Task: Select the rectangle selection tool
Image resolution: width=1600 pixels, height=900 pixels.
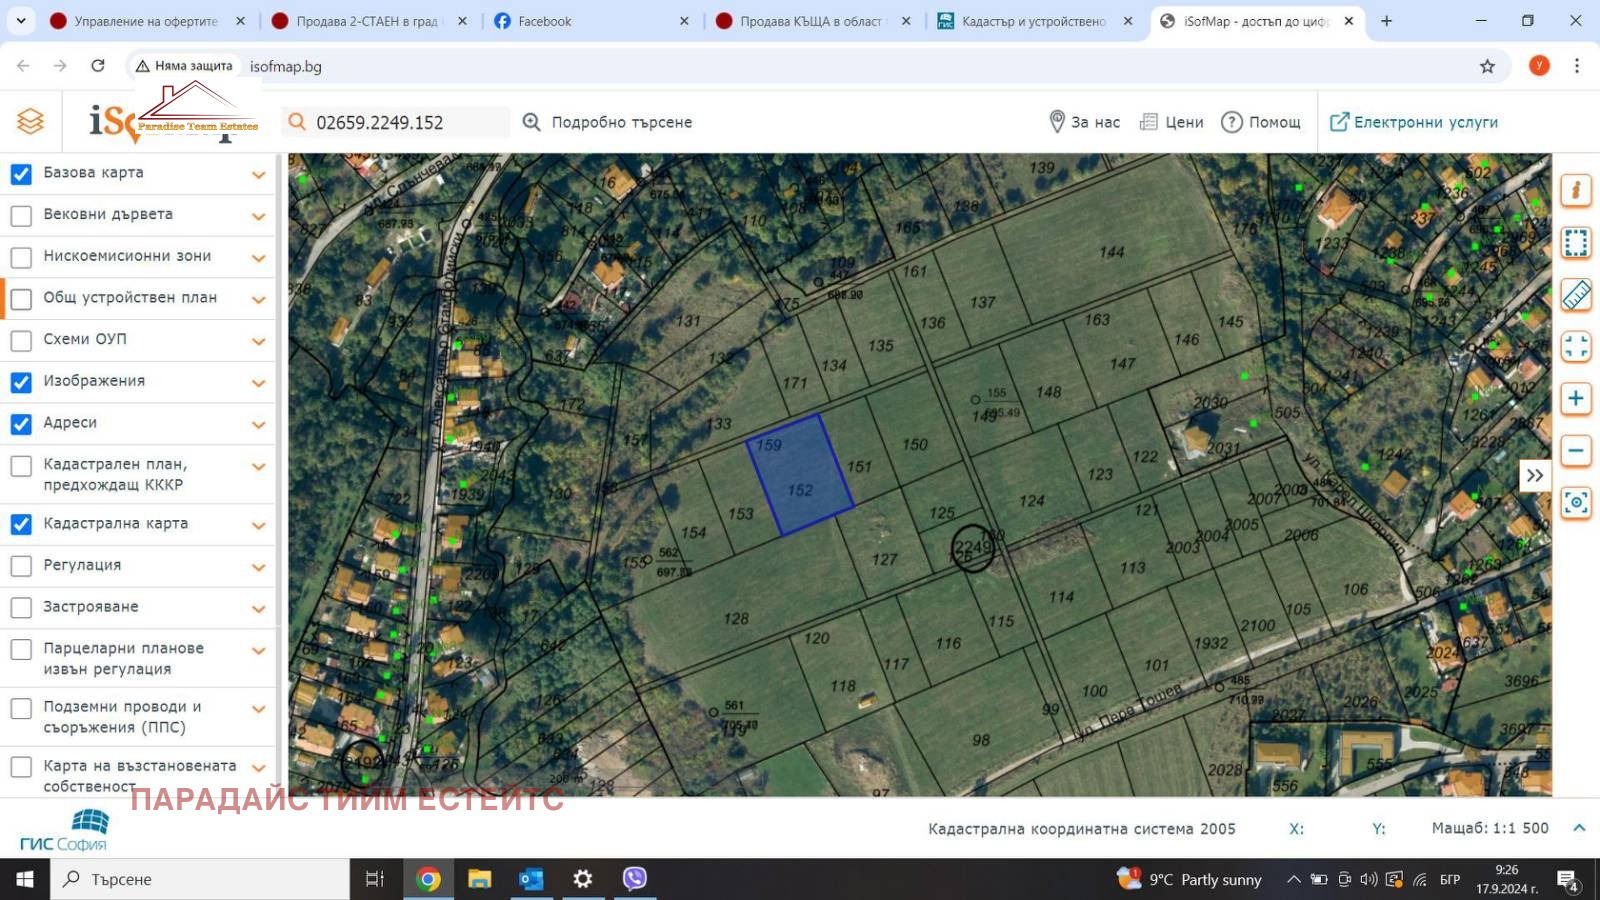Action: [1575, 242]
